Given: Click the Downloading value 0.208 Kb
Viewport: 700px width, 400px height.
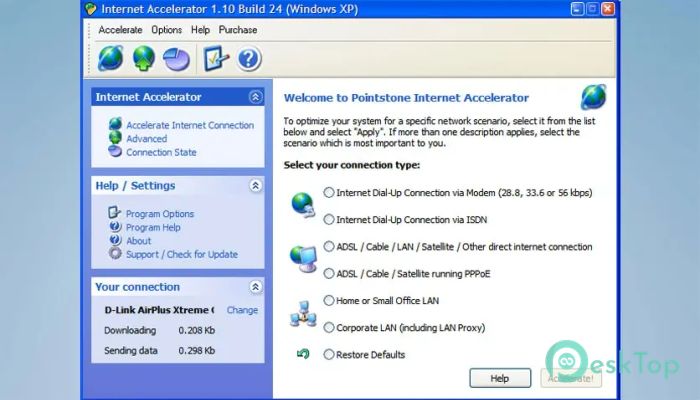Looking at the screenshot, I should [197, 330].
